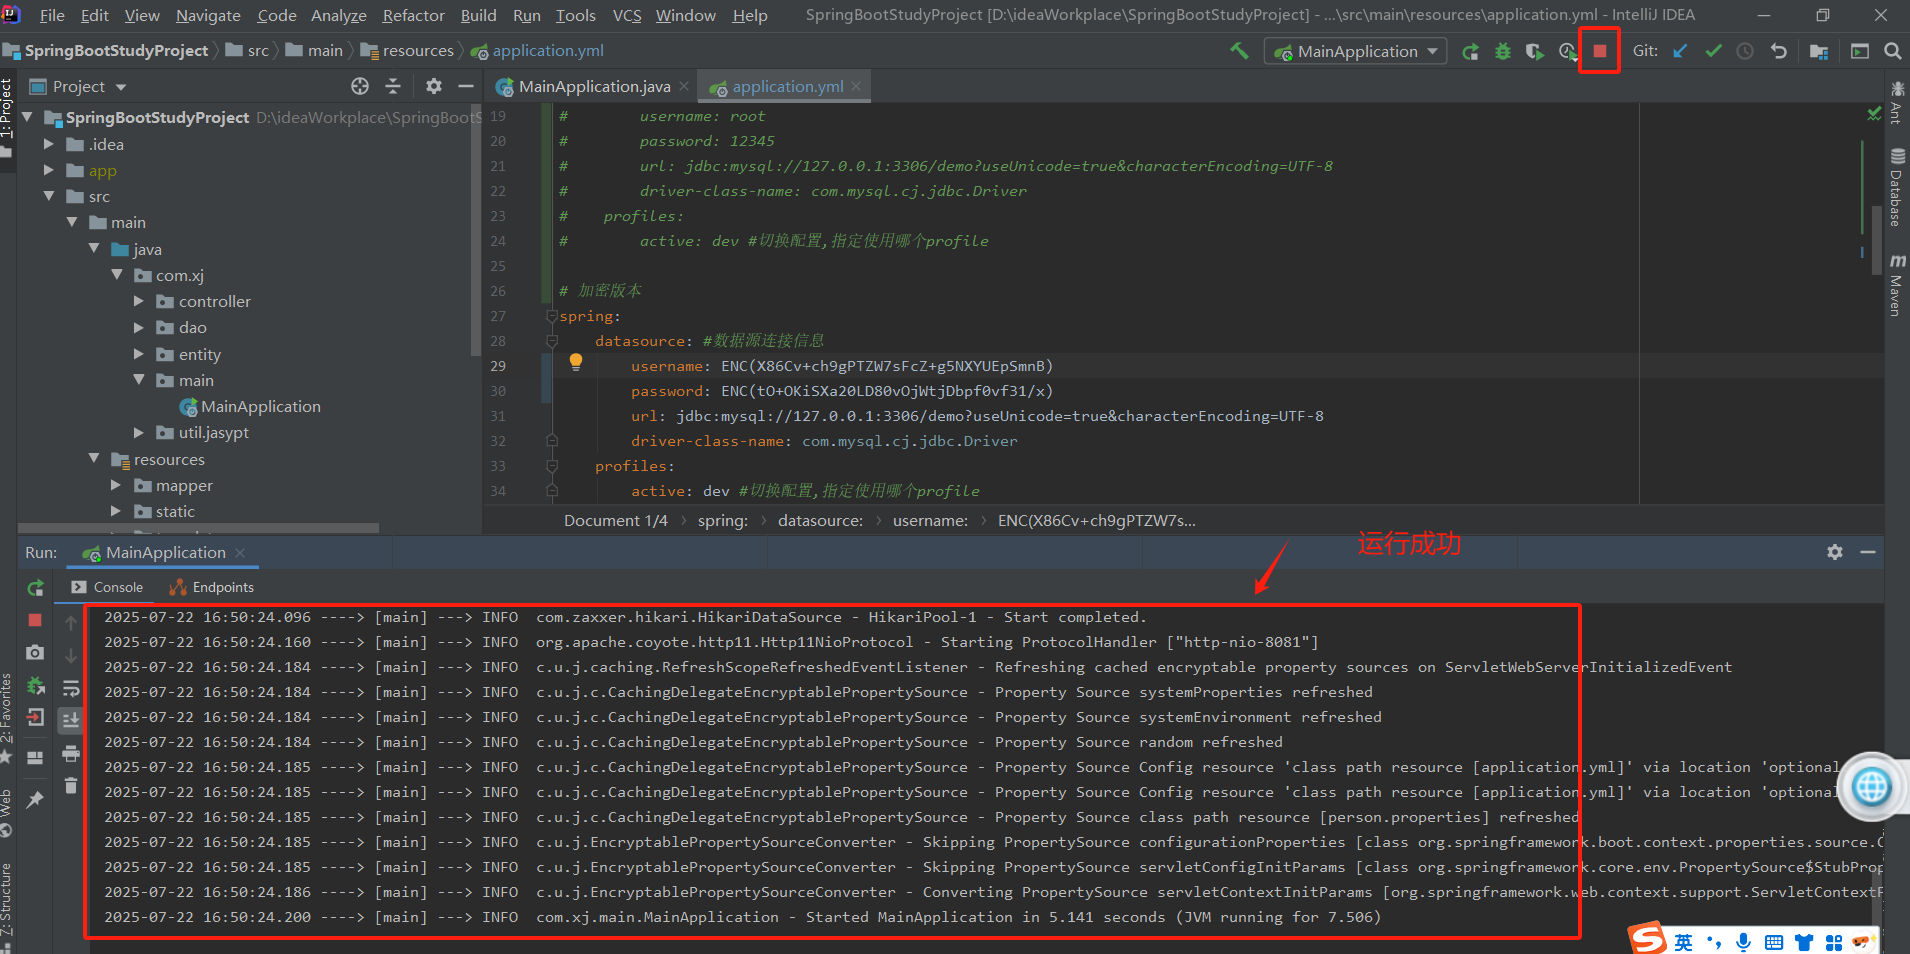Toggle soft-wrap in console

[x=71, y=689]
